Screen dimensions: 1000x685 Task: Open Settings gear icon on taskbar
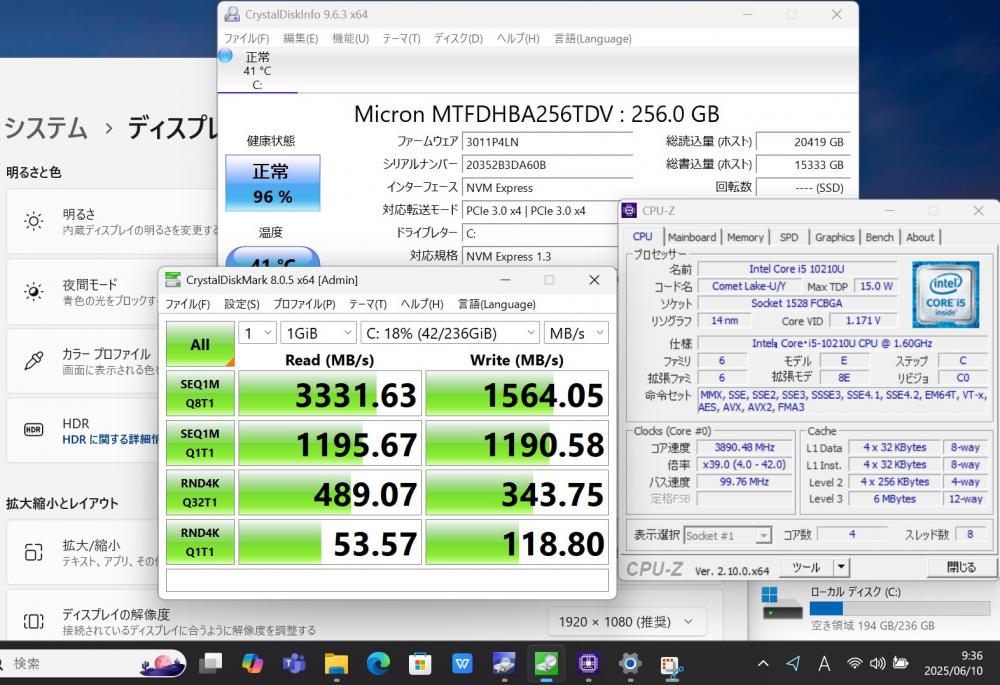629,663
